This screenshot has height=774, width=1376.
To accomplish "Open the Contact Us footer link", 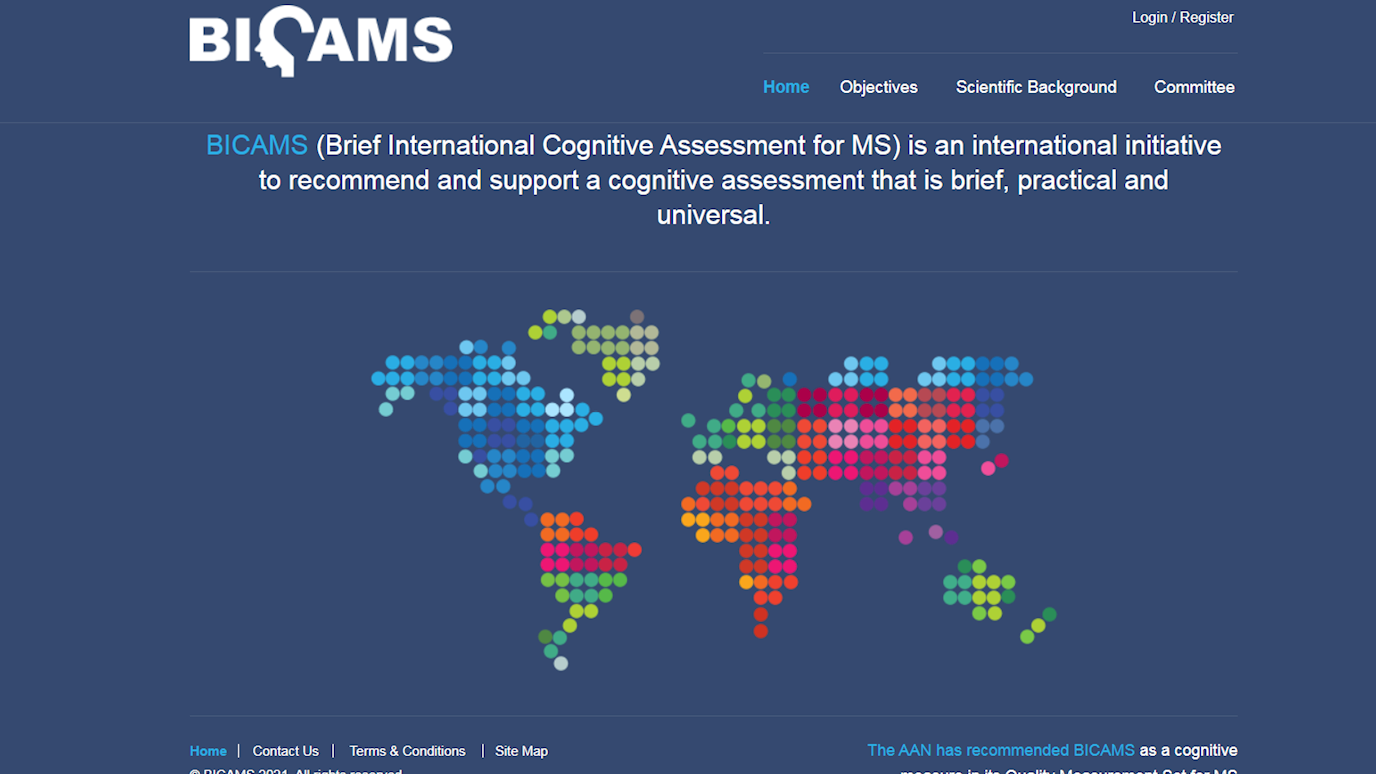I will click(285, 751).
